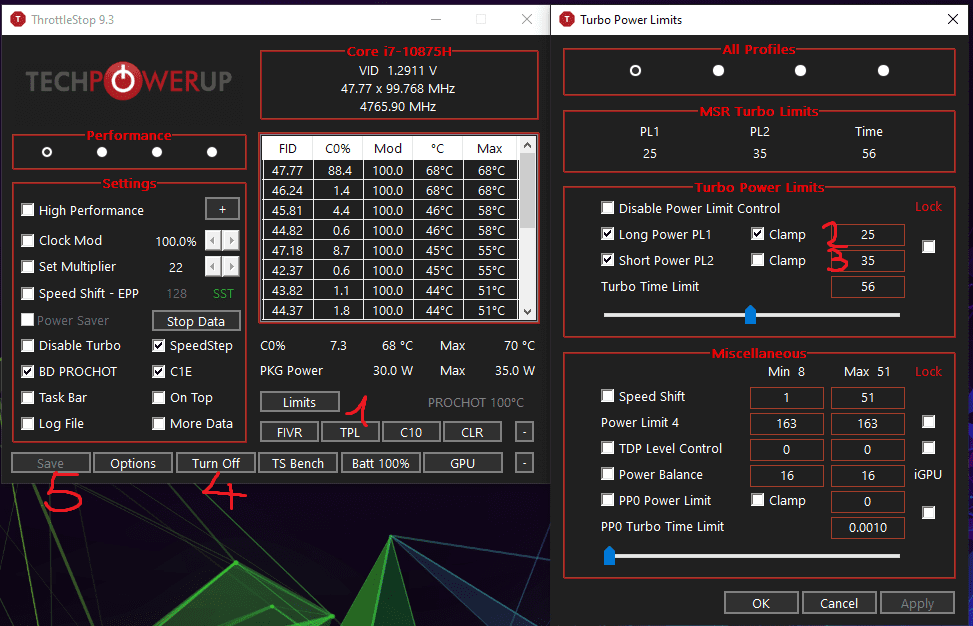Click the ThrottleStop logo icon in the title bar
This screenshot has width=973, height=626.
click(18, 20)
